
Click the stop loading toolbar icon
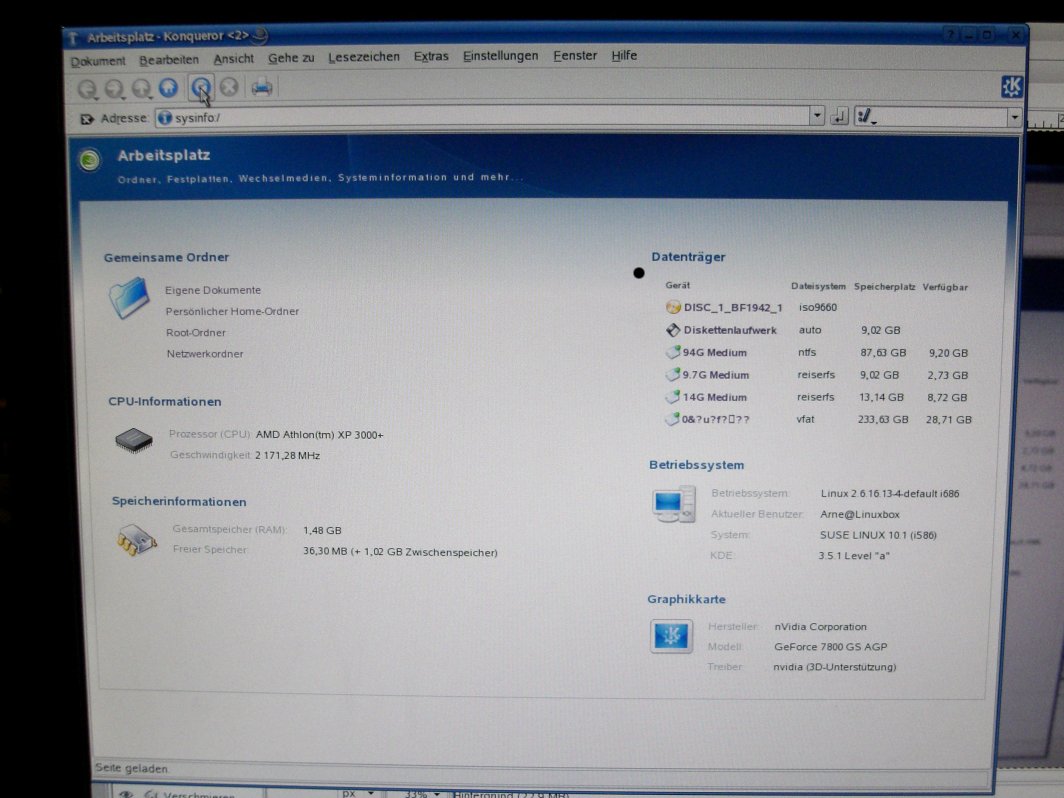pos(229,87)
